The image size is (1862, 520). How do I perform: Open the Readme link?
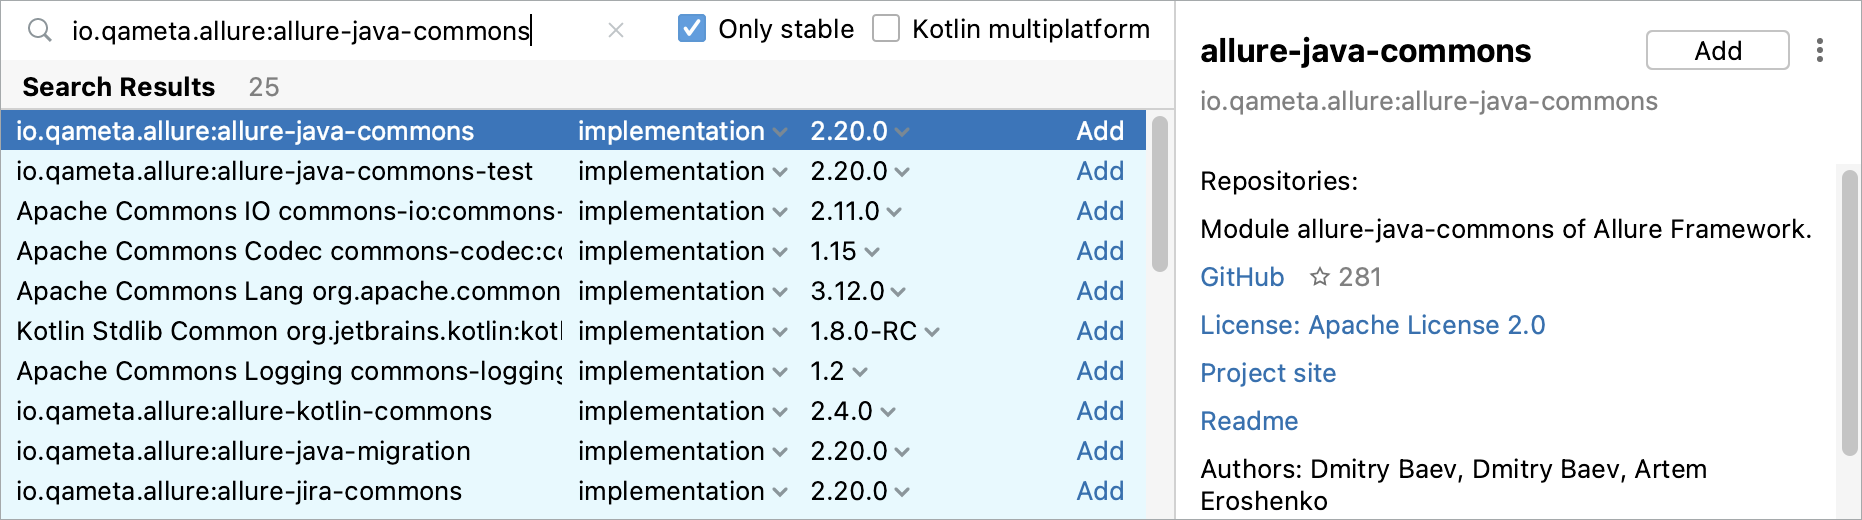(x=1249, y=421)
